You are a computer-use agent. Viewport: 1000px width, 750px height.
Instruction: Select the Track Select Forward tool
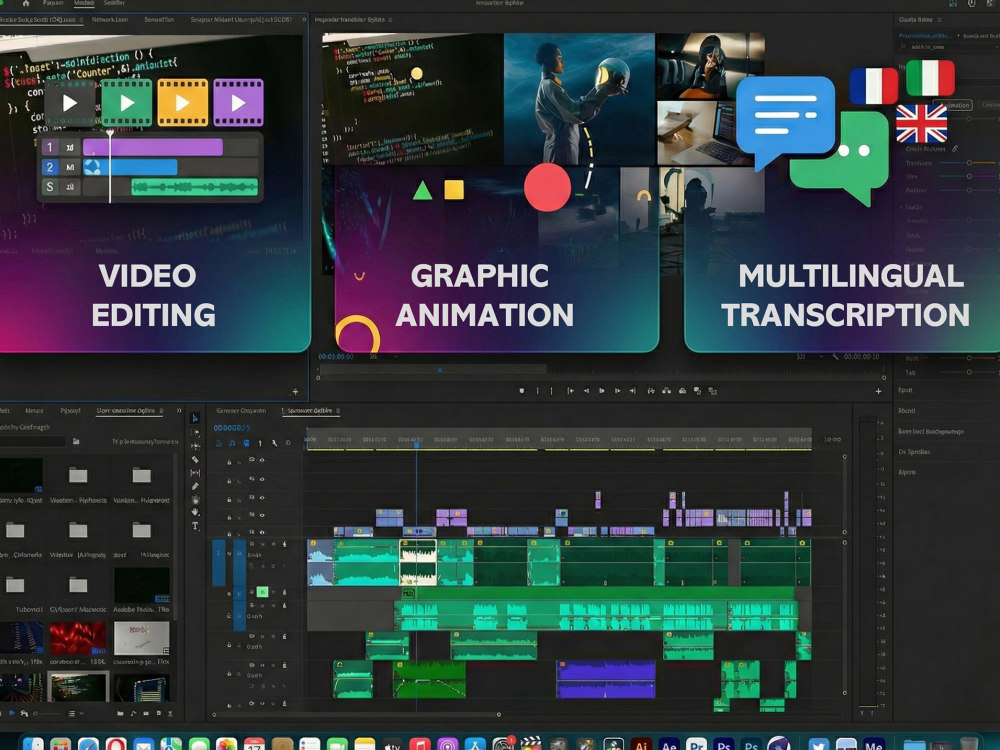[195, 432]
